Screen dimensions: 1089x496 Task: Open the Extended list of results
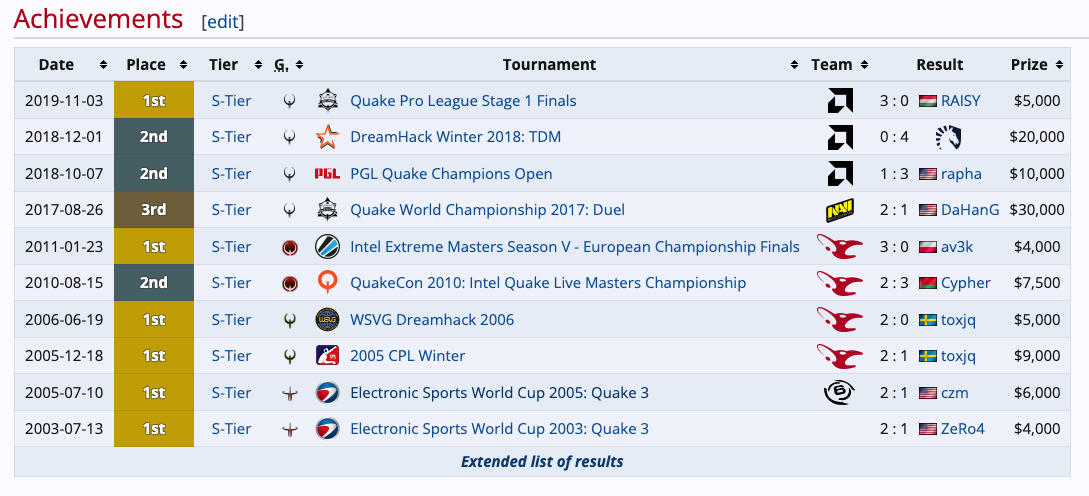542,461
